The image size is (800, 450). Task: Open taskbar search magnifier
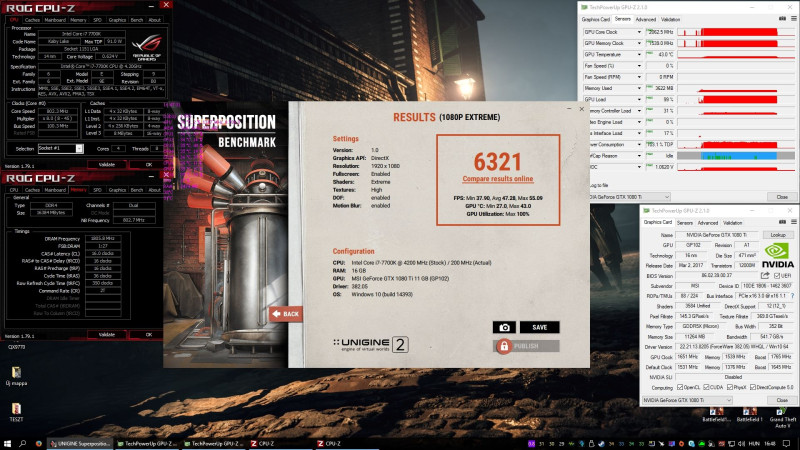pyautogui.click(x=22, y=444)
